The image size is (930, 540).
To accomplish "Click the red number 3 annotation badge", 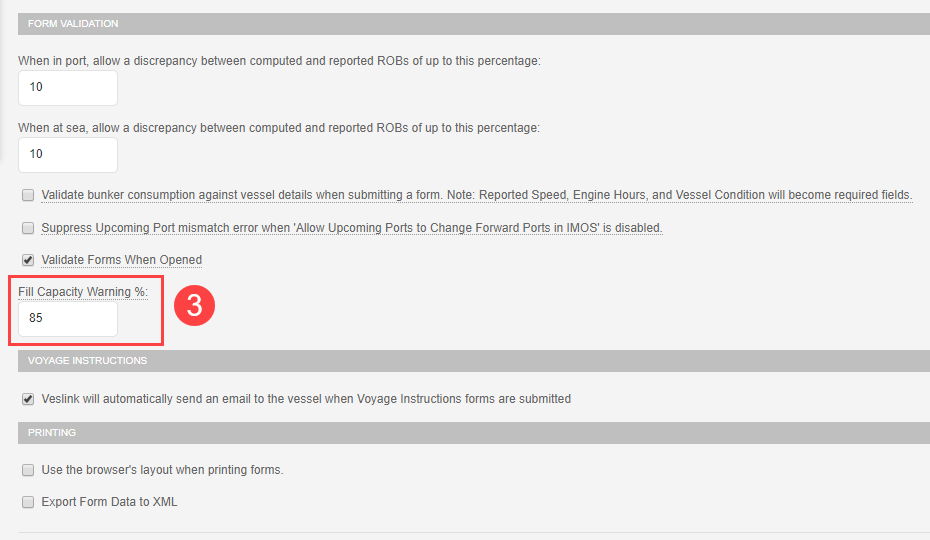I will click(x=194, y=307).
